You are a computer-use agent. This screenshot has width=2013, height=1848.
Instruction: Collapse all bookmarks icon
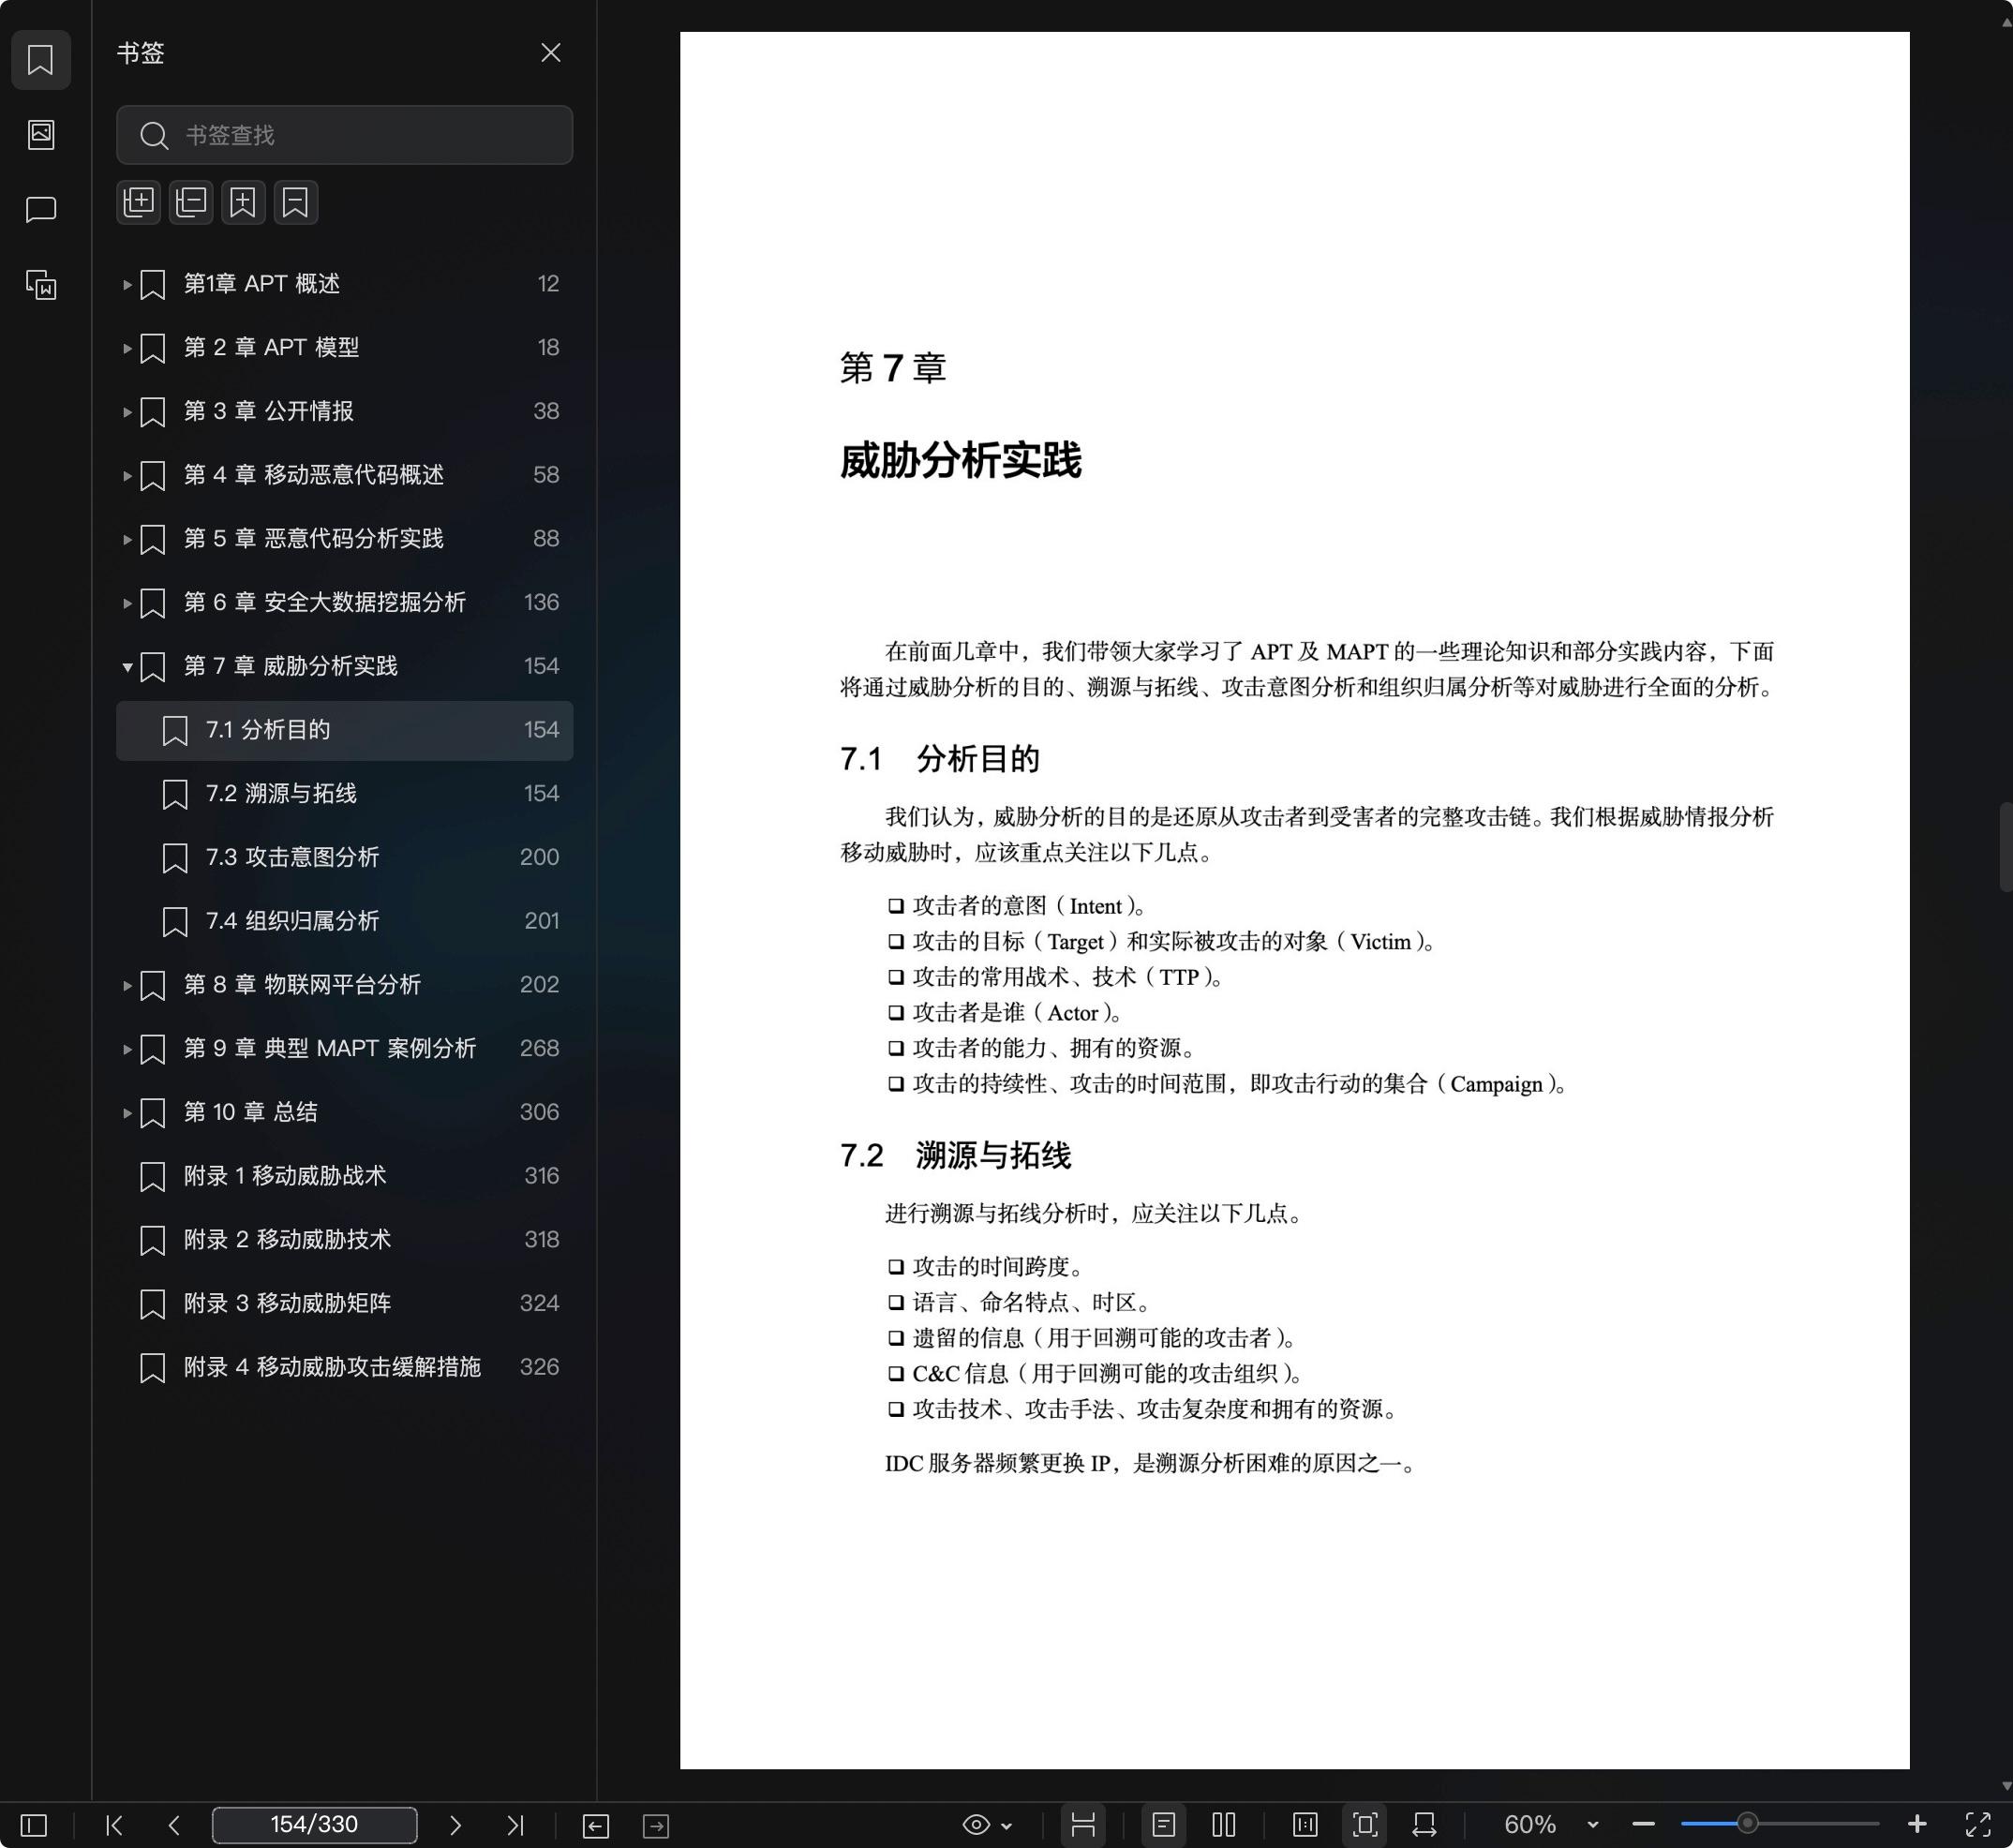pyautogui.click(x=191, y=202)
